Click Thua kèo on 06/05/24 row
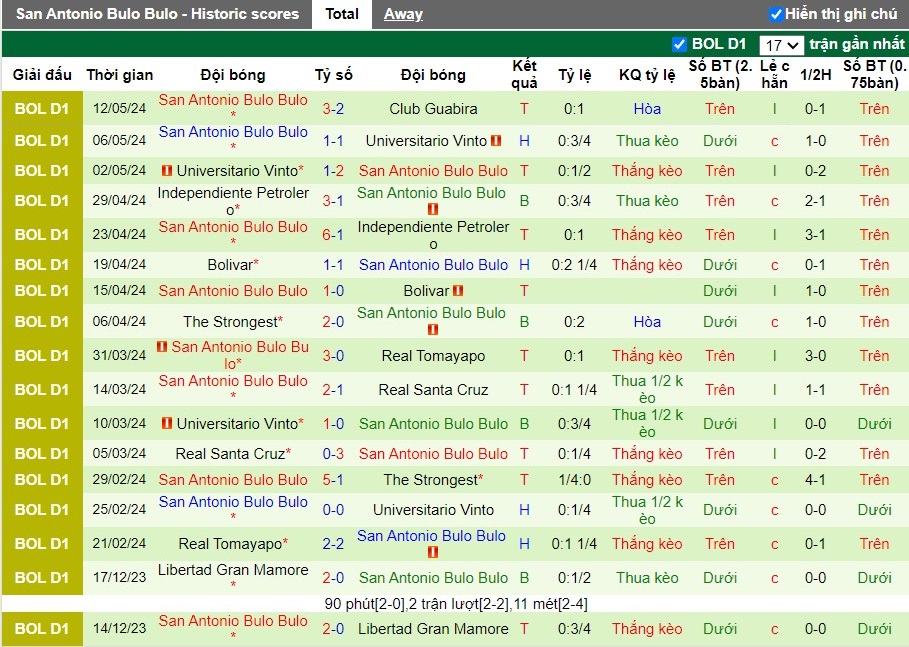 [x=647, y=140]
